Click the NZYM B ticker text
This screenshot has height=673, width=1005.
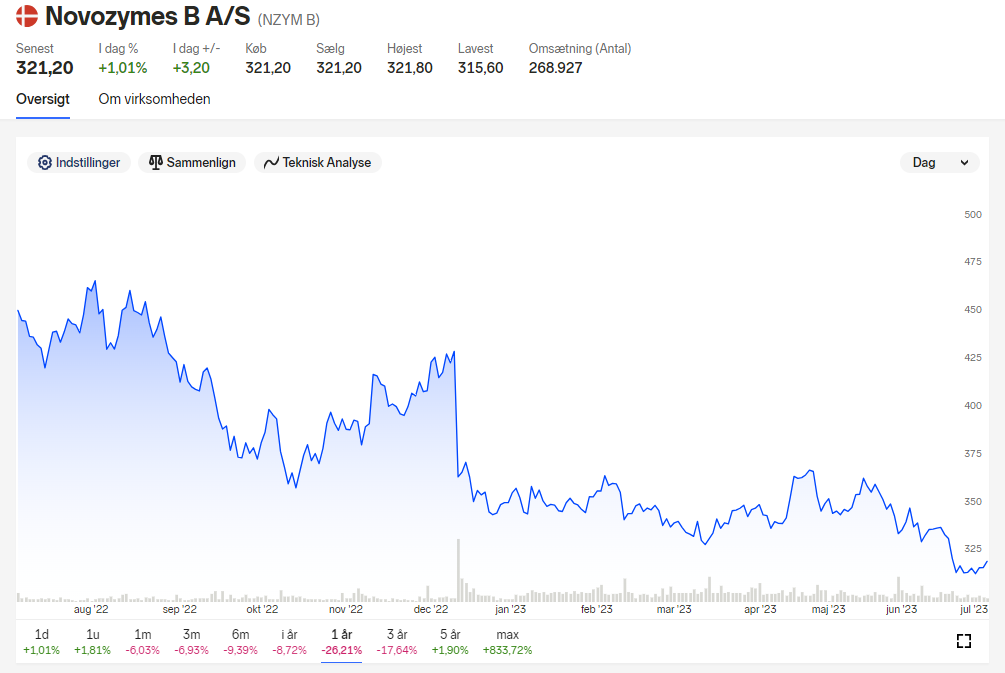point(288,20)
